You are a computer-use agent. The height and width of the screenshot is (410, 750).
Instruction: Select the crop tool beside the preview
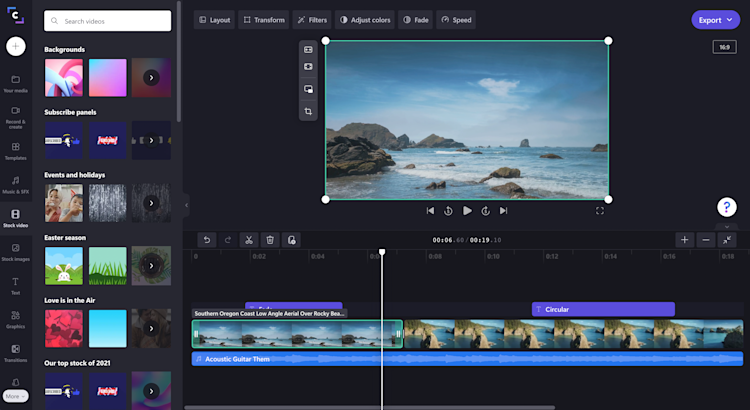pyautogui.click(x=308, y=111)
